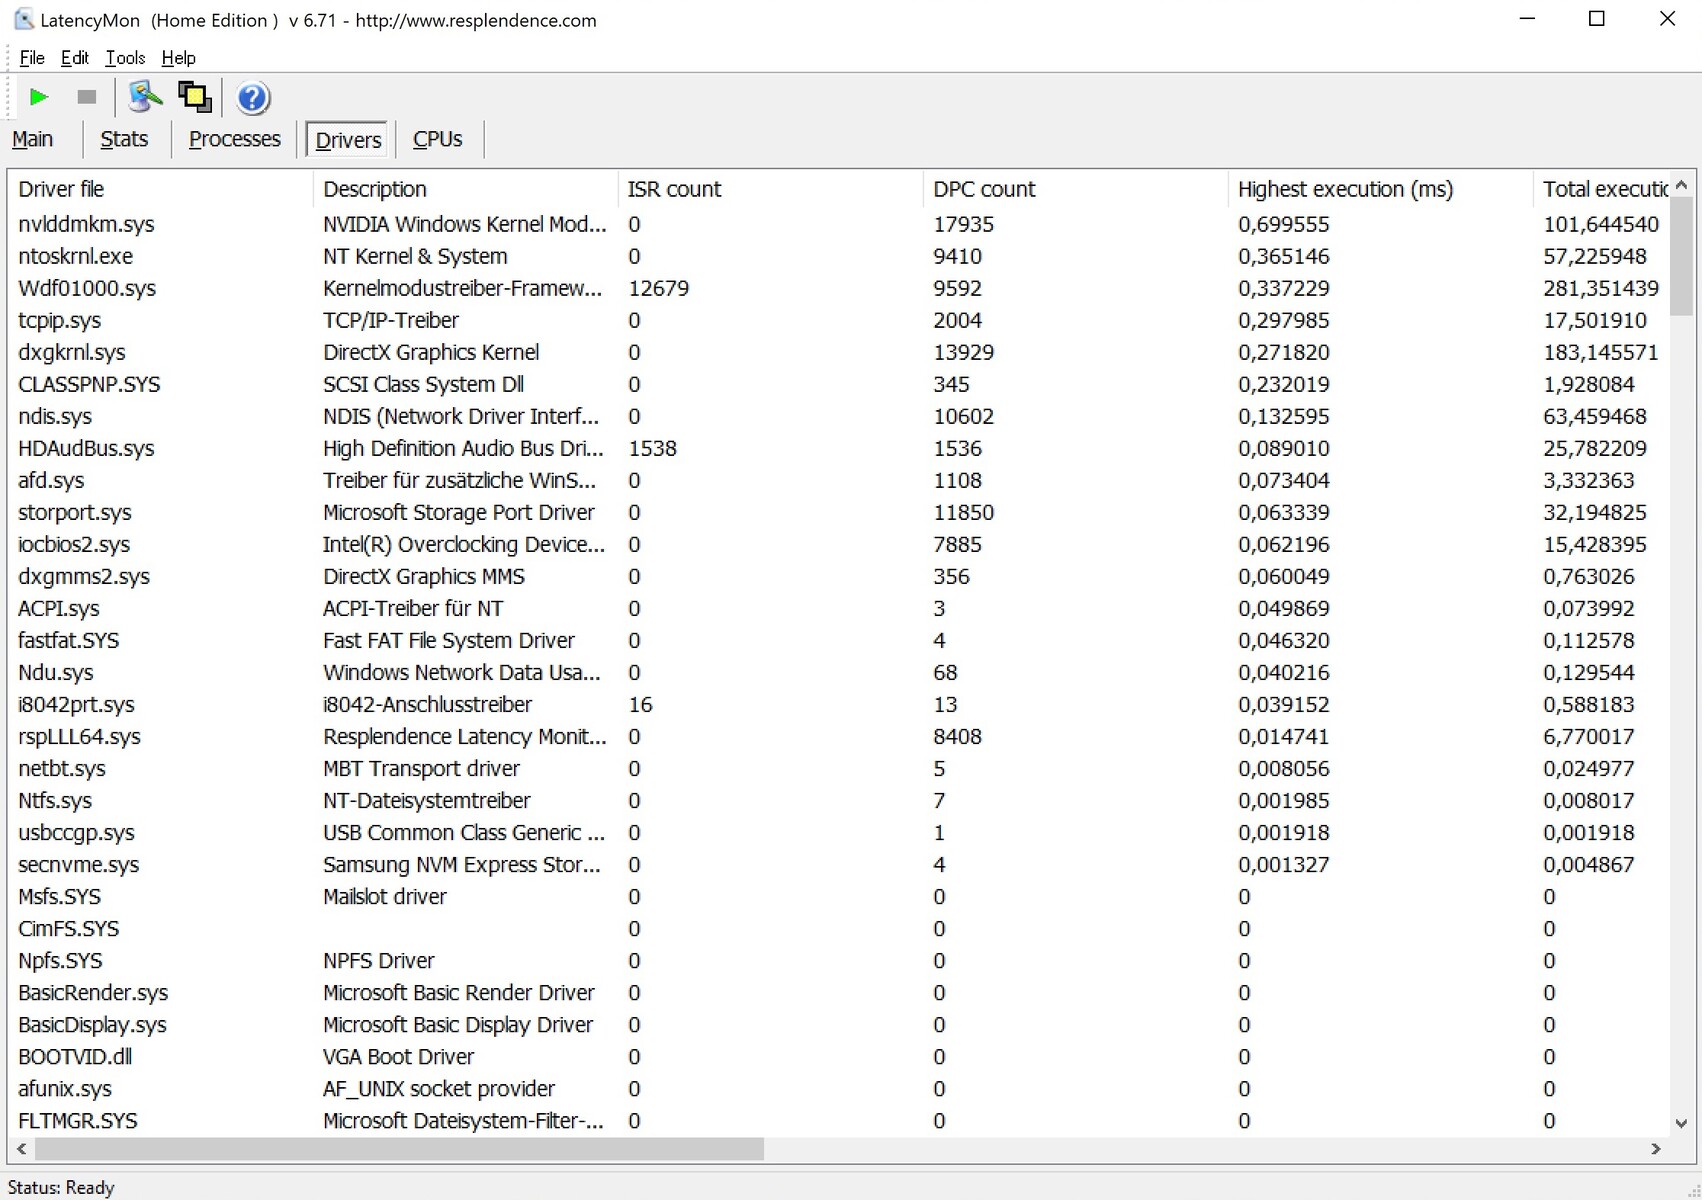Click highest execution value 0,699555
The height and width of the screenshot is (1200, 1702).
point(1284,224)
